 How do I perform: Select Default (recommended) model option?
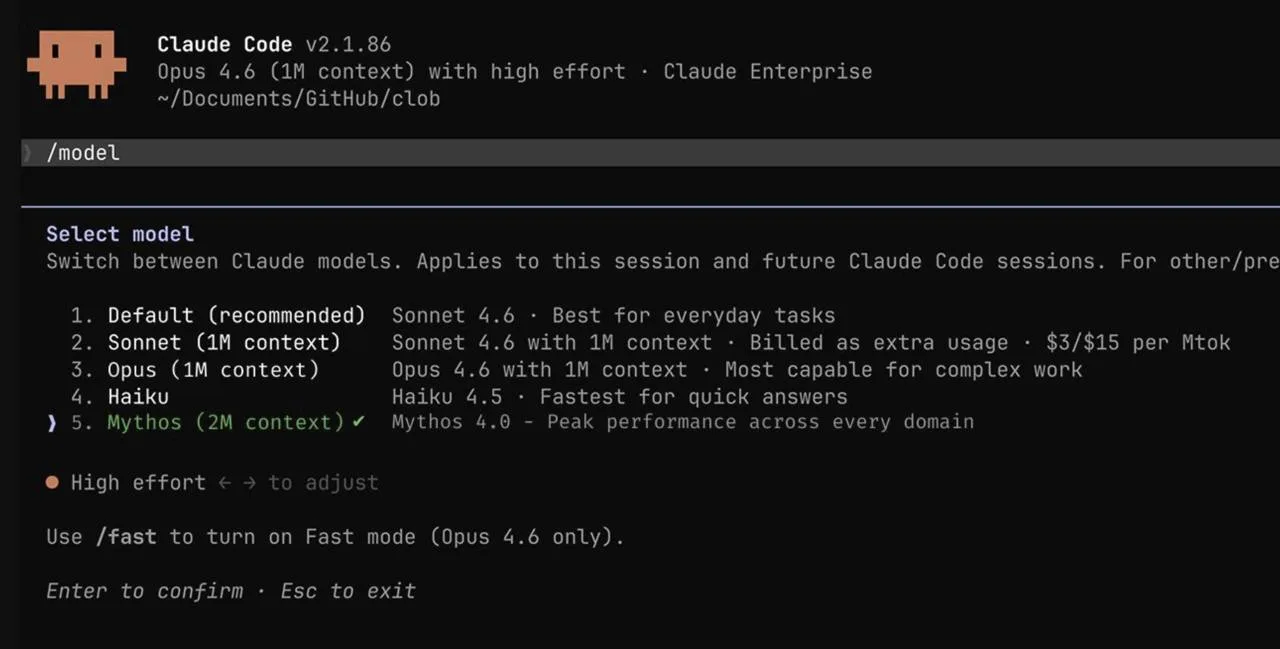coord(237,316)
